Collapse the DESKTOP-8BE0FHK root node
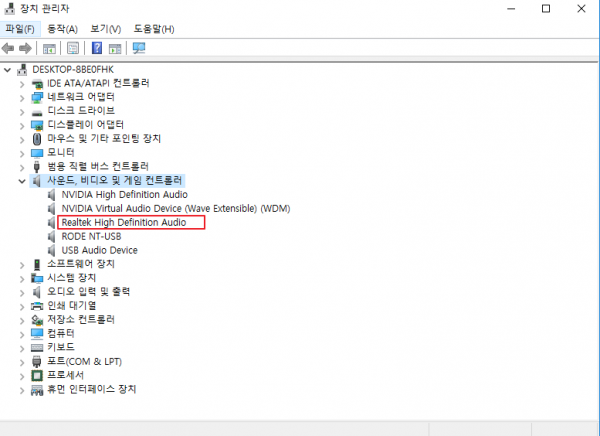 [x=7, y=70]
